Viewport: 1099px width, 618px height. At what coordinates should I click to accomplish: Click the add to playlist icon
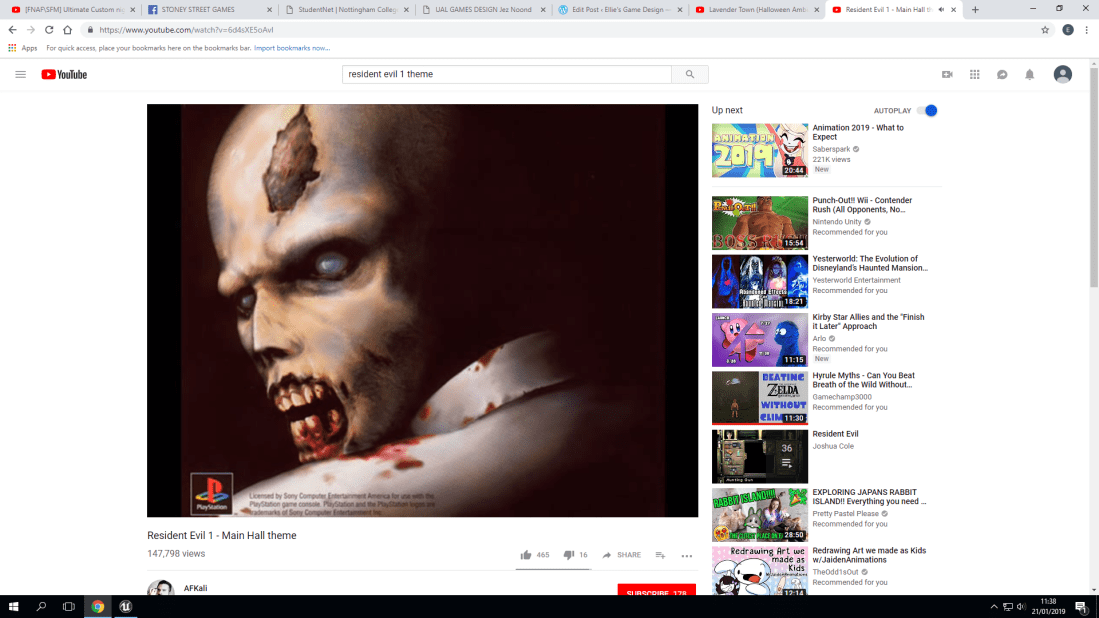(660, 555)
